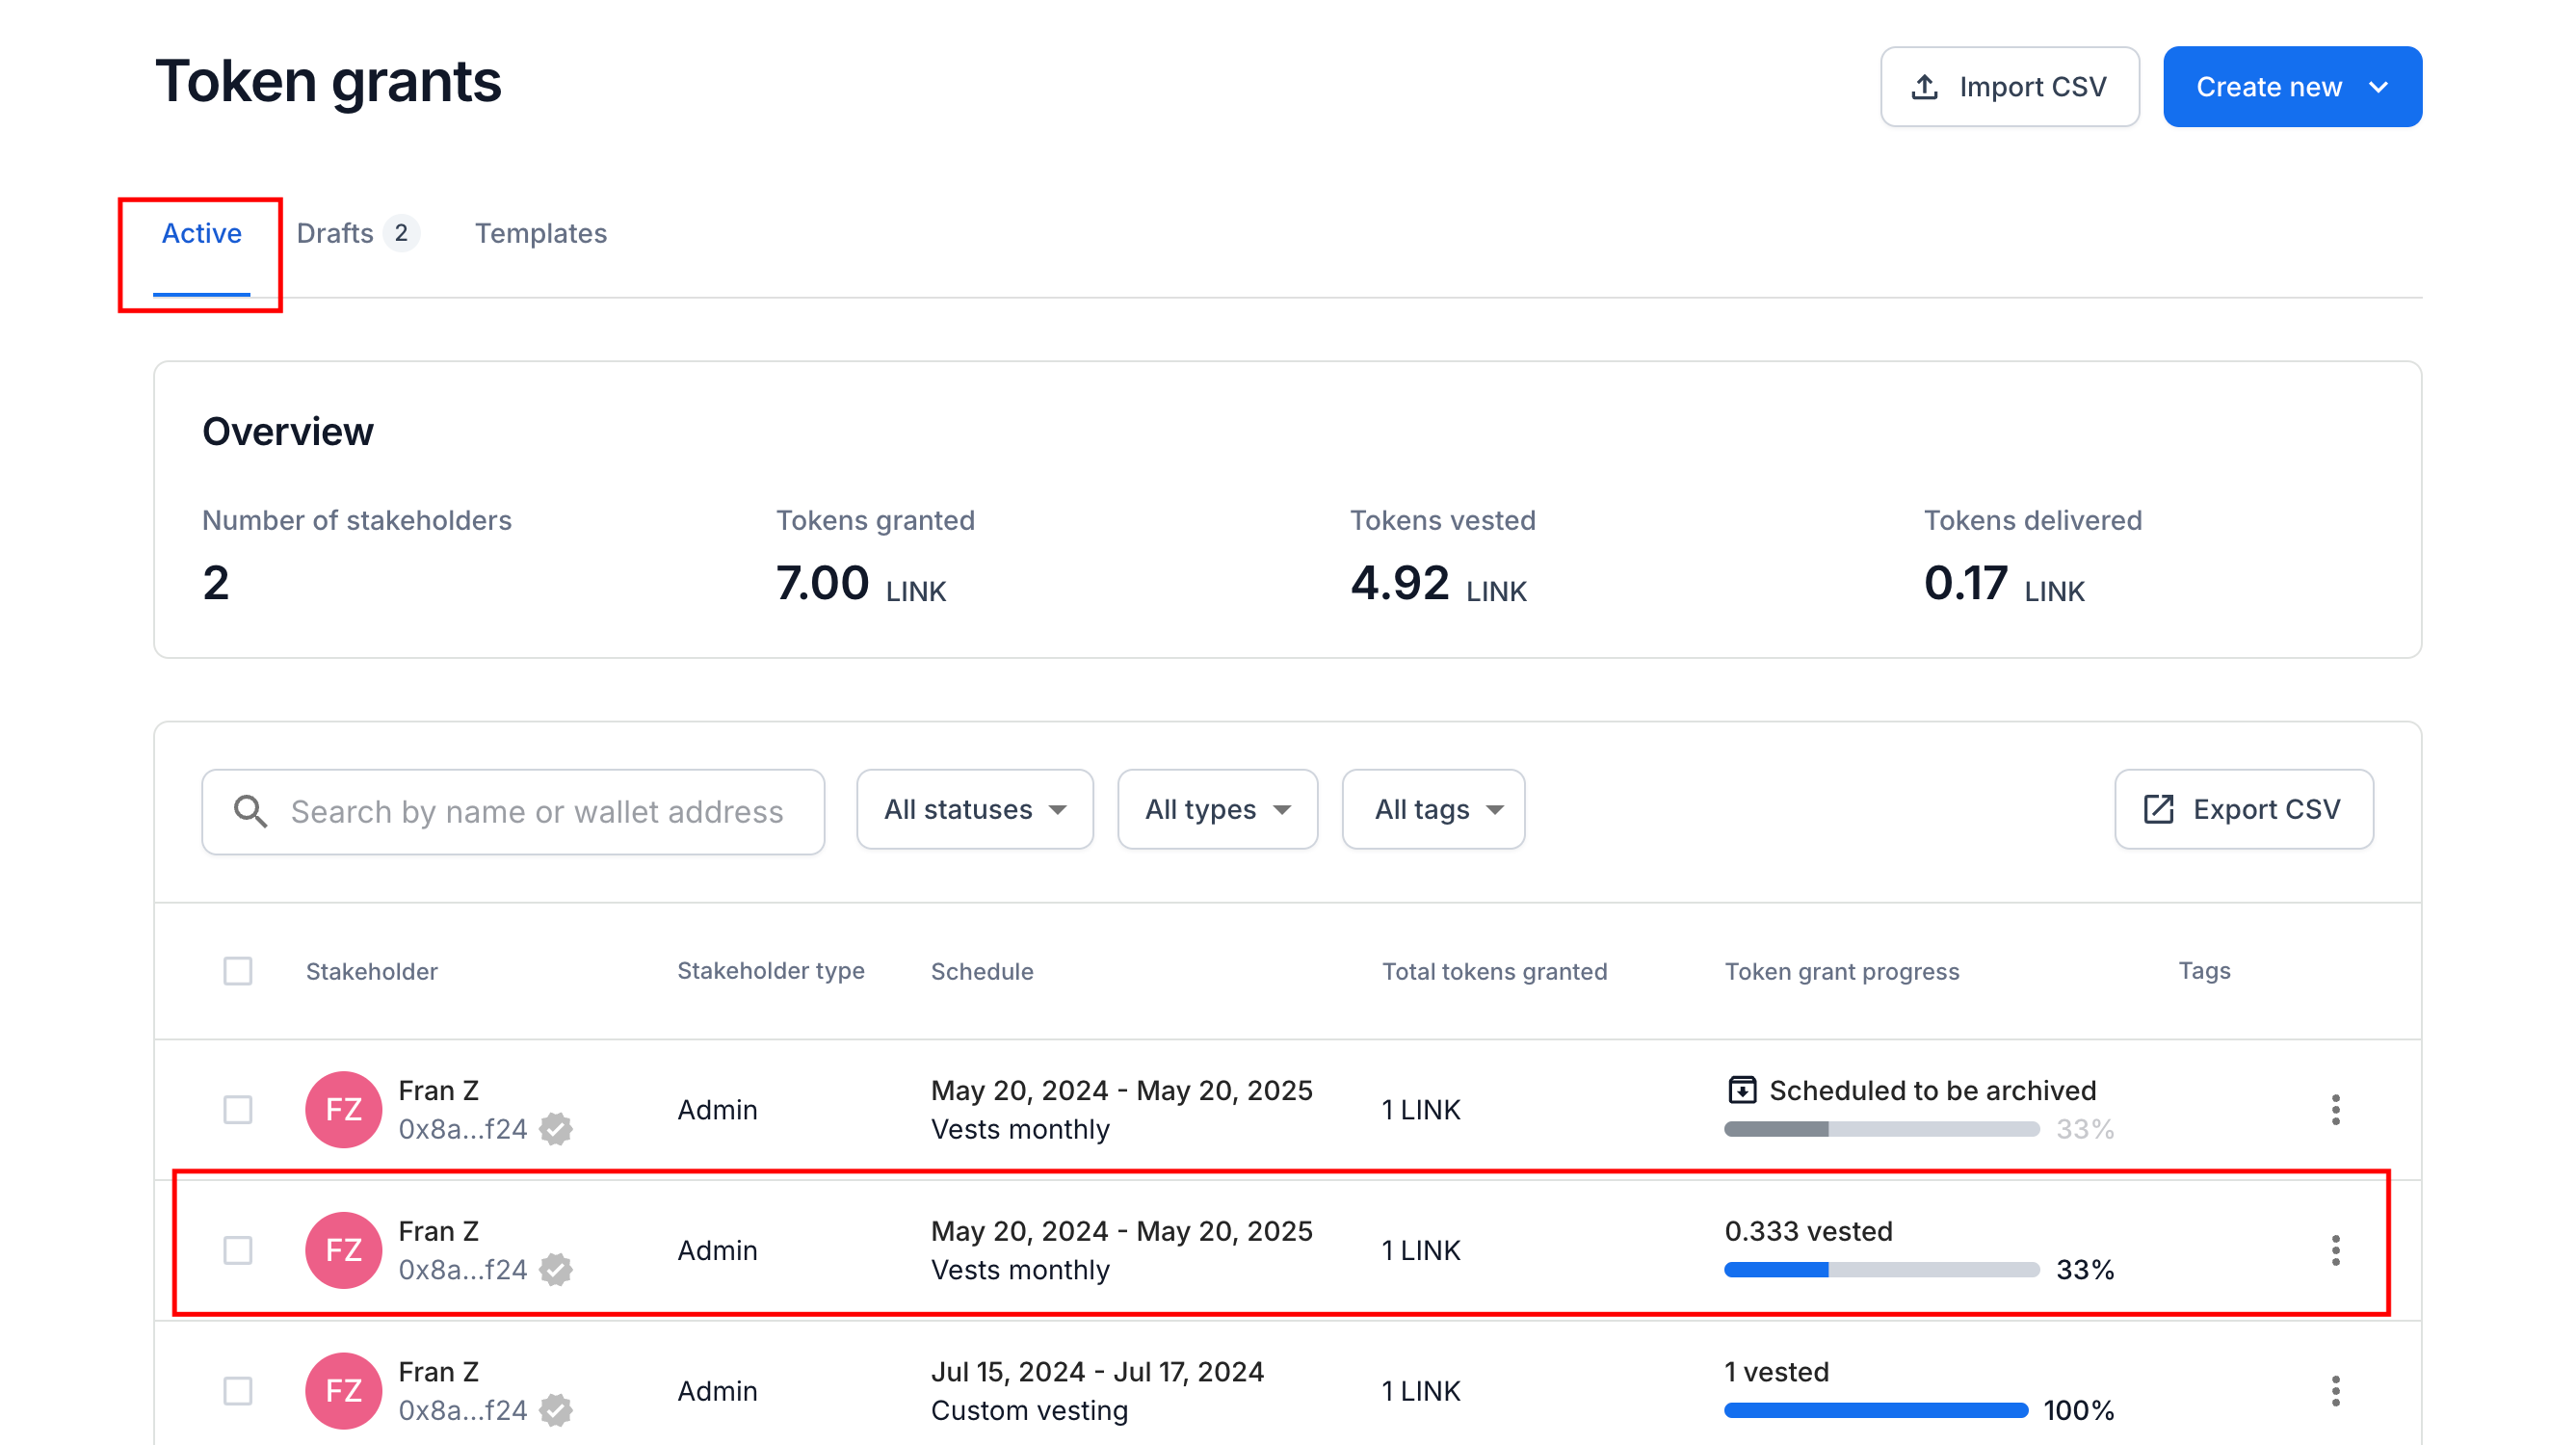Open the All tags filter dropdown
The height and width of the screenshot is (1445, 2576).
[1433, 809]
